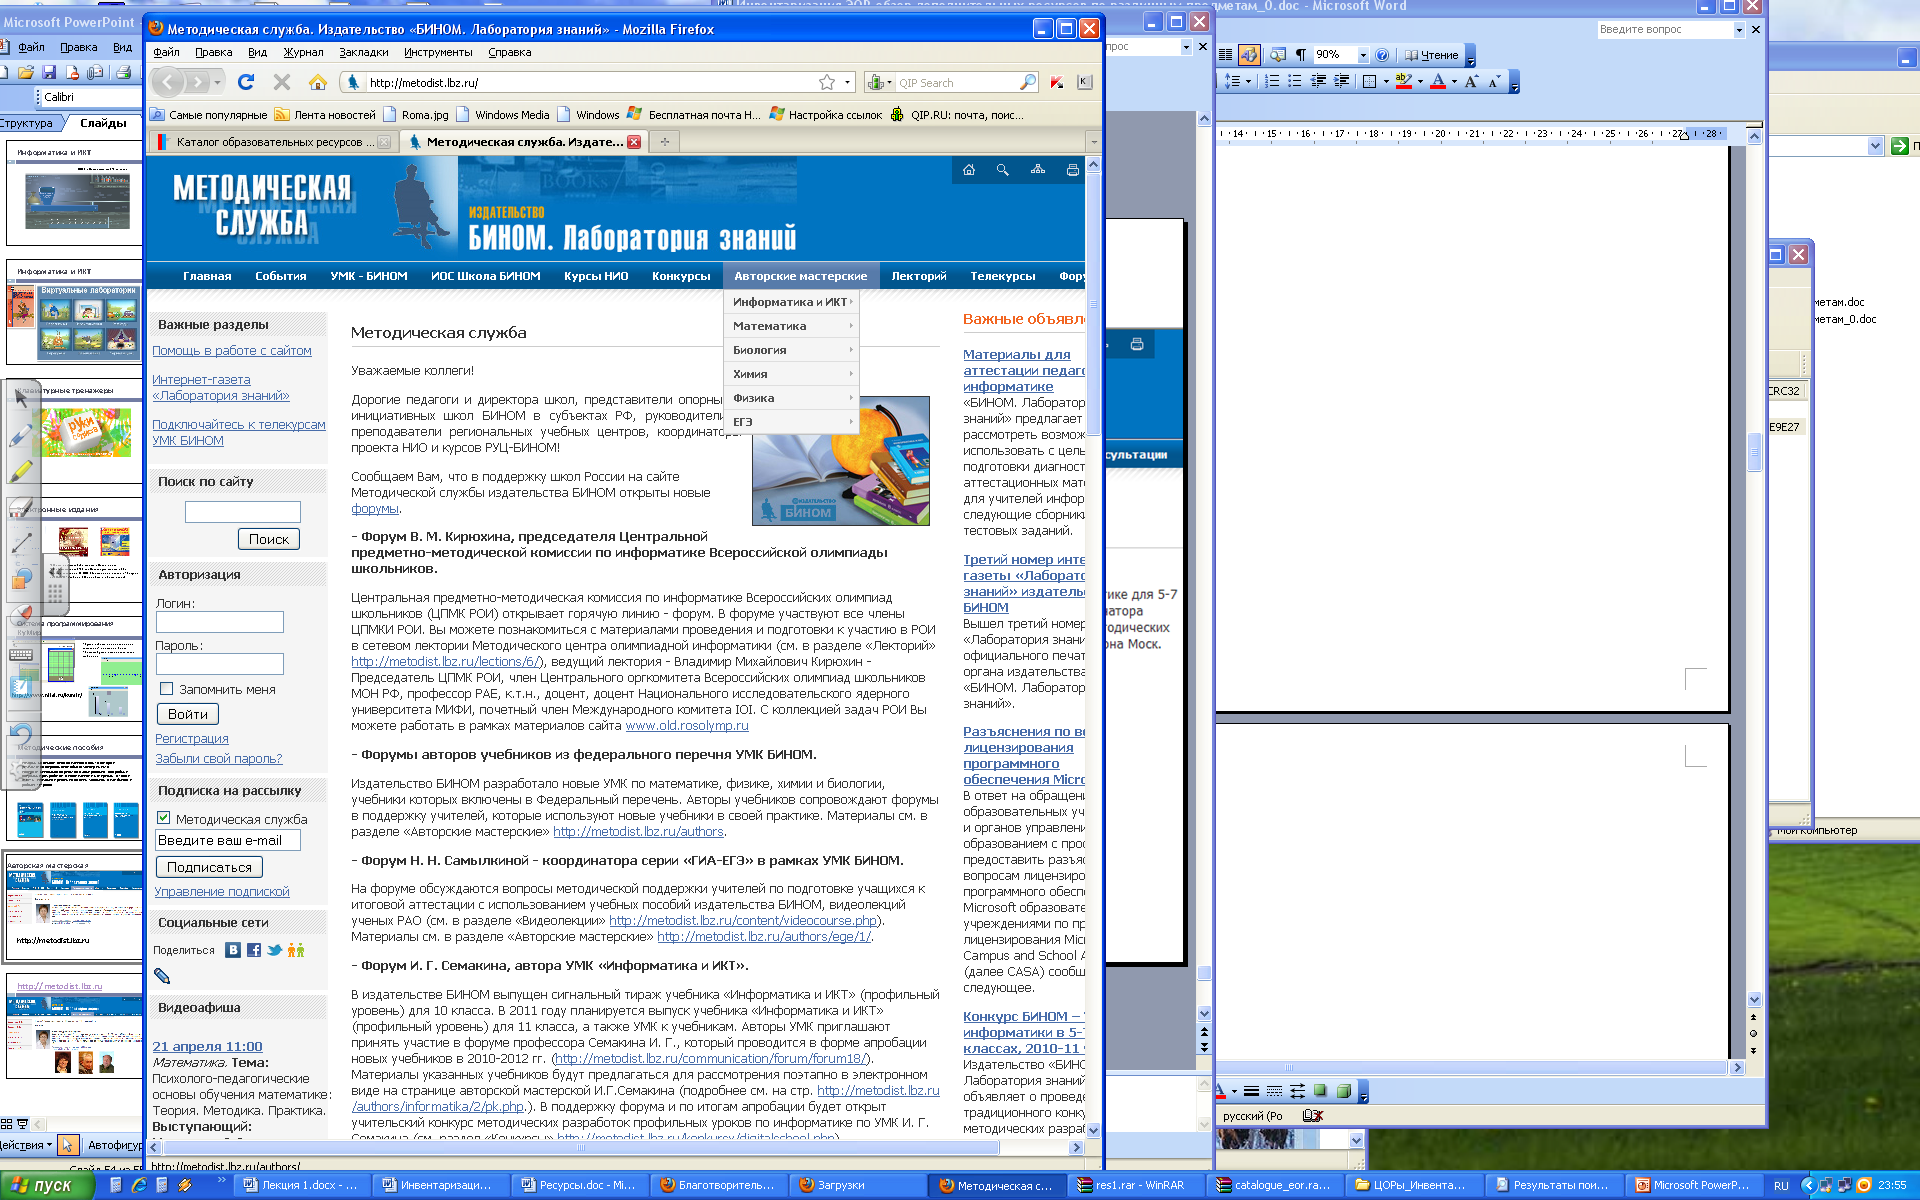Click the e-mail subscription input field
This screenshot has width=1920, height=1200.
pyautogui.click(x=228, y=840)
